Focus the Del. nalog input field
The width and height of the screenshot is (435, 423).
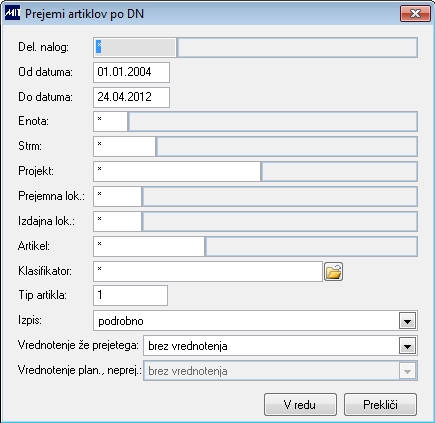click(135, 47)
